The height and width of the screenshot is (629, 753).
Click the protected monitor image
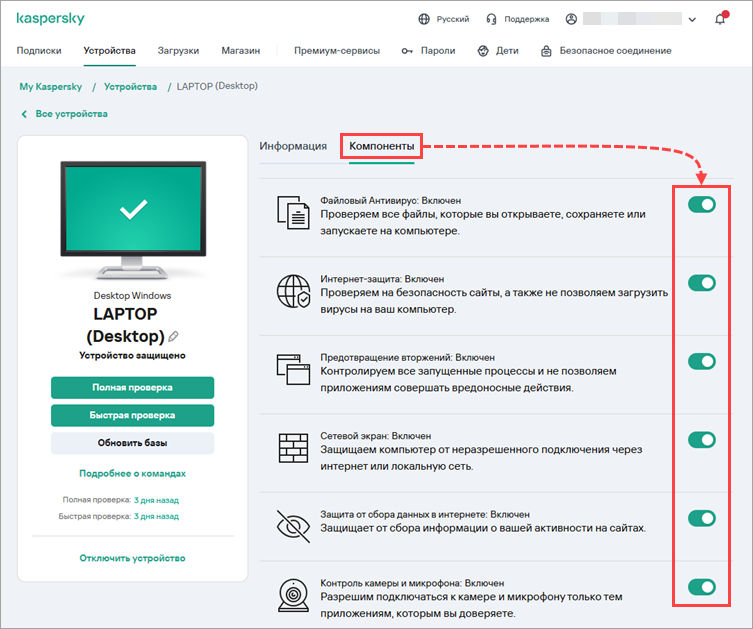point(133,220)
